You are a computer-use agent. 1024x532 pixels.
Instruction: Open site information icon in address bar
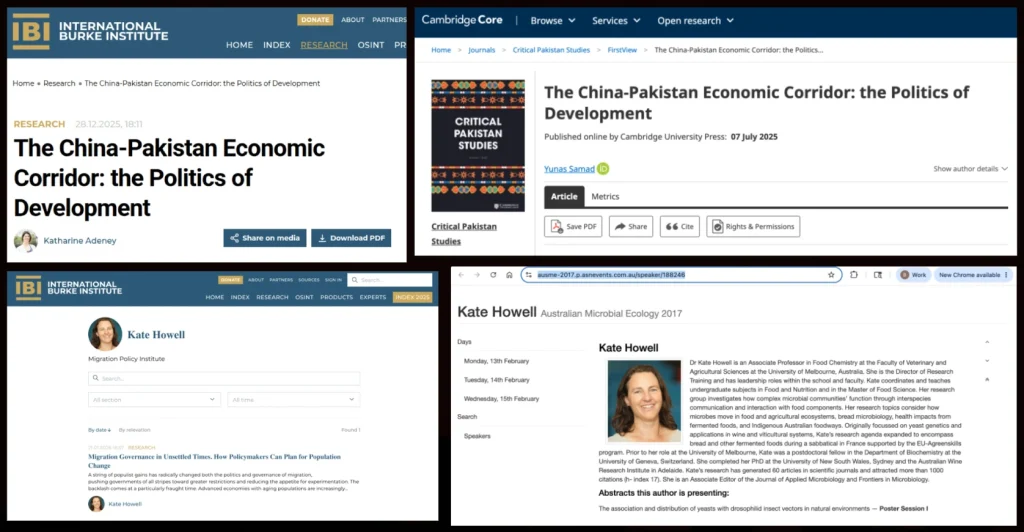pos(528,275)
